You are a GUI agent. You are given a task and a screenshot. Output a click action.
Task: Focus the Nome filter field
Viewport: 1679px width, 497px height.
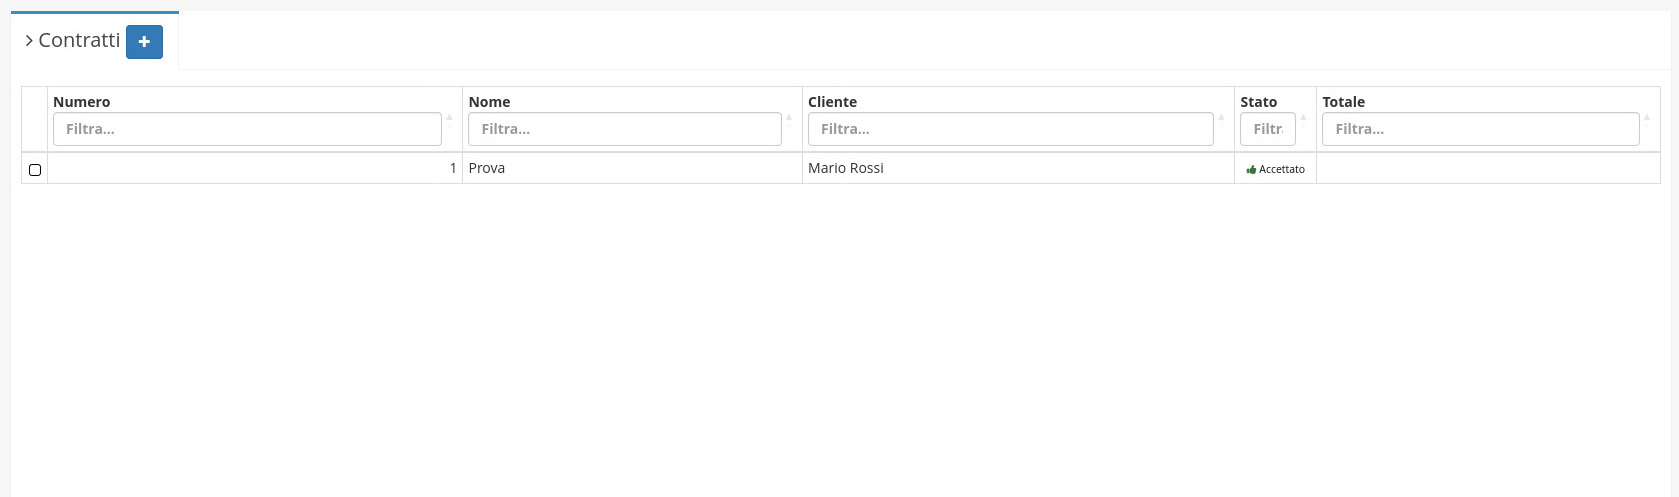pos(624,129)
